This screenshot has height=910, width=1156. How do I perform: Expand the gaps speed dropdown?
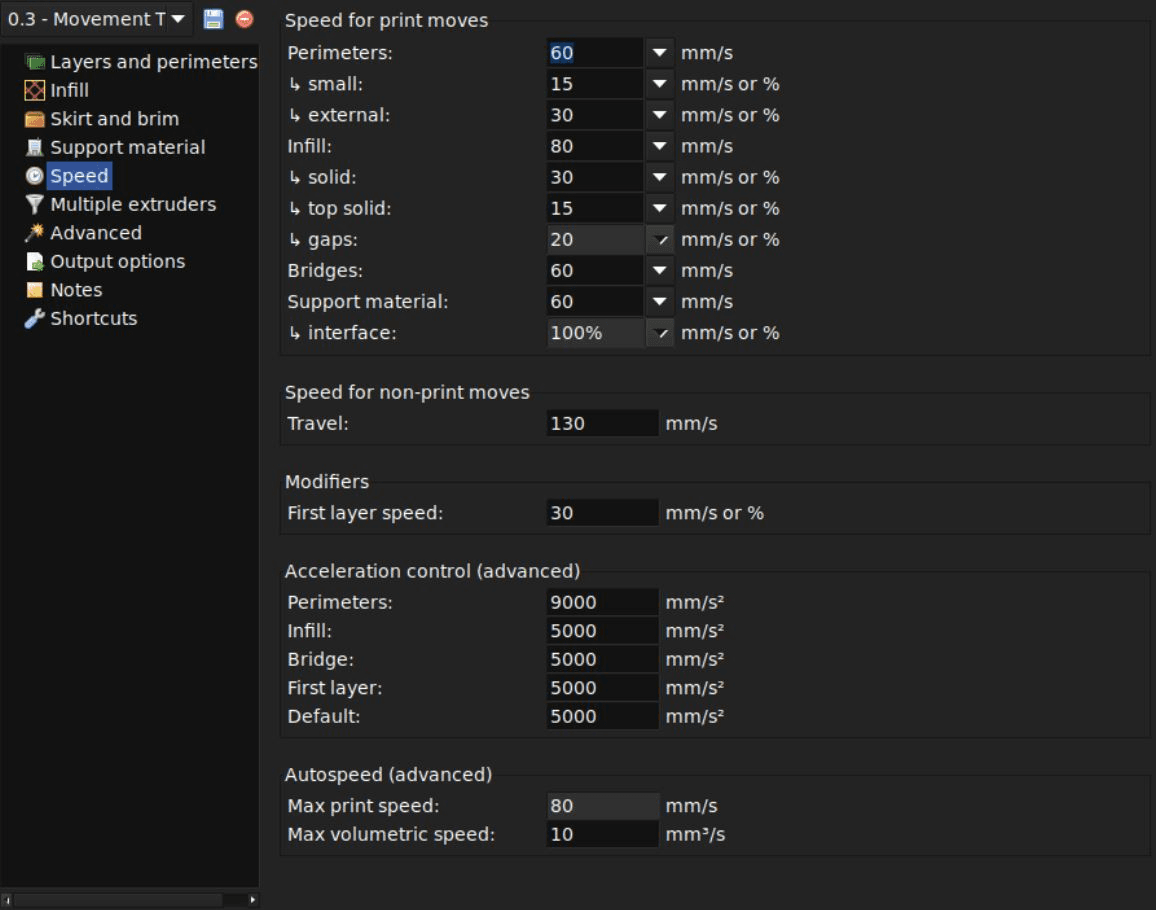(659, 240)
